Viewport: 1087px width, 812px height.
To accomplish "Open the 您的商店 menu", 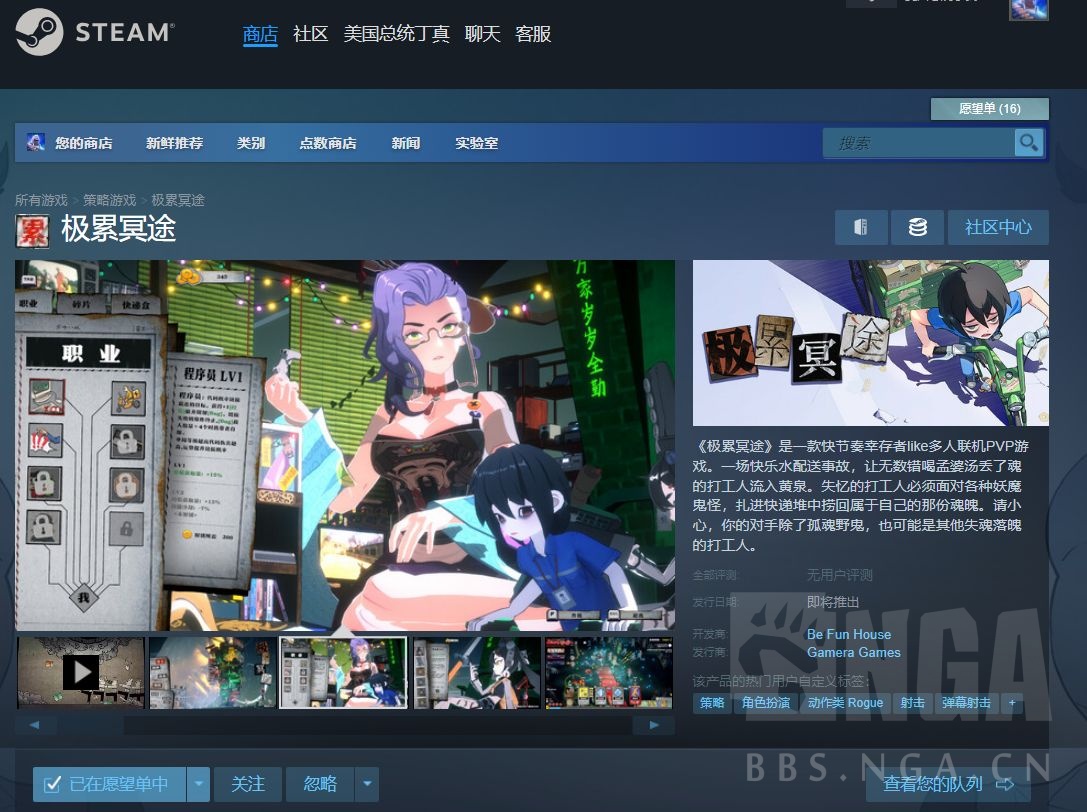I will 84,143.
